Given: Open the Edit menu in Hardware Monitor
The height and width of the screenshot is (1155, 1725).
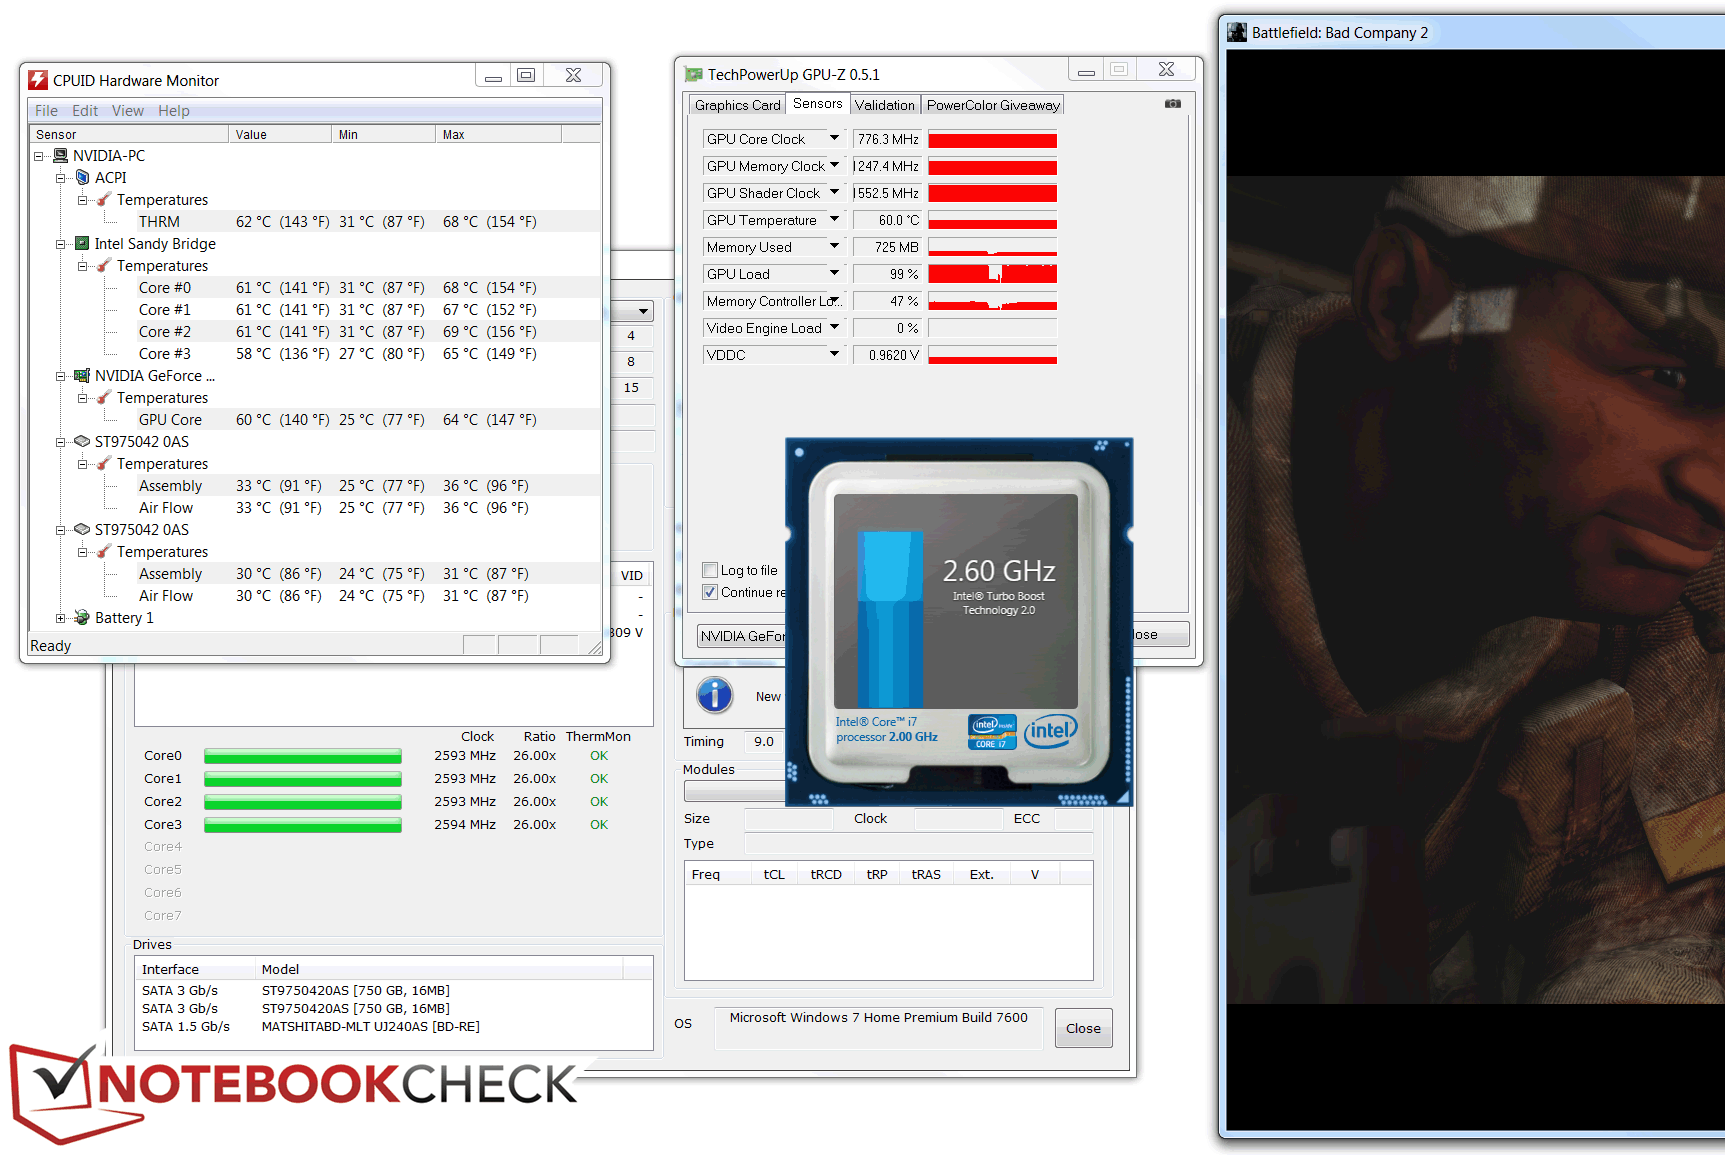Looking at the screenshot, I should 85,111.
